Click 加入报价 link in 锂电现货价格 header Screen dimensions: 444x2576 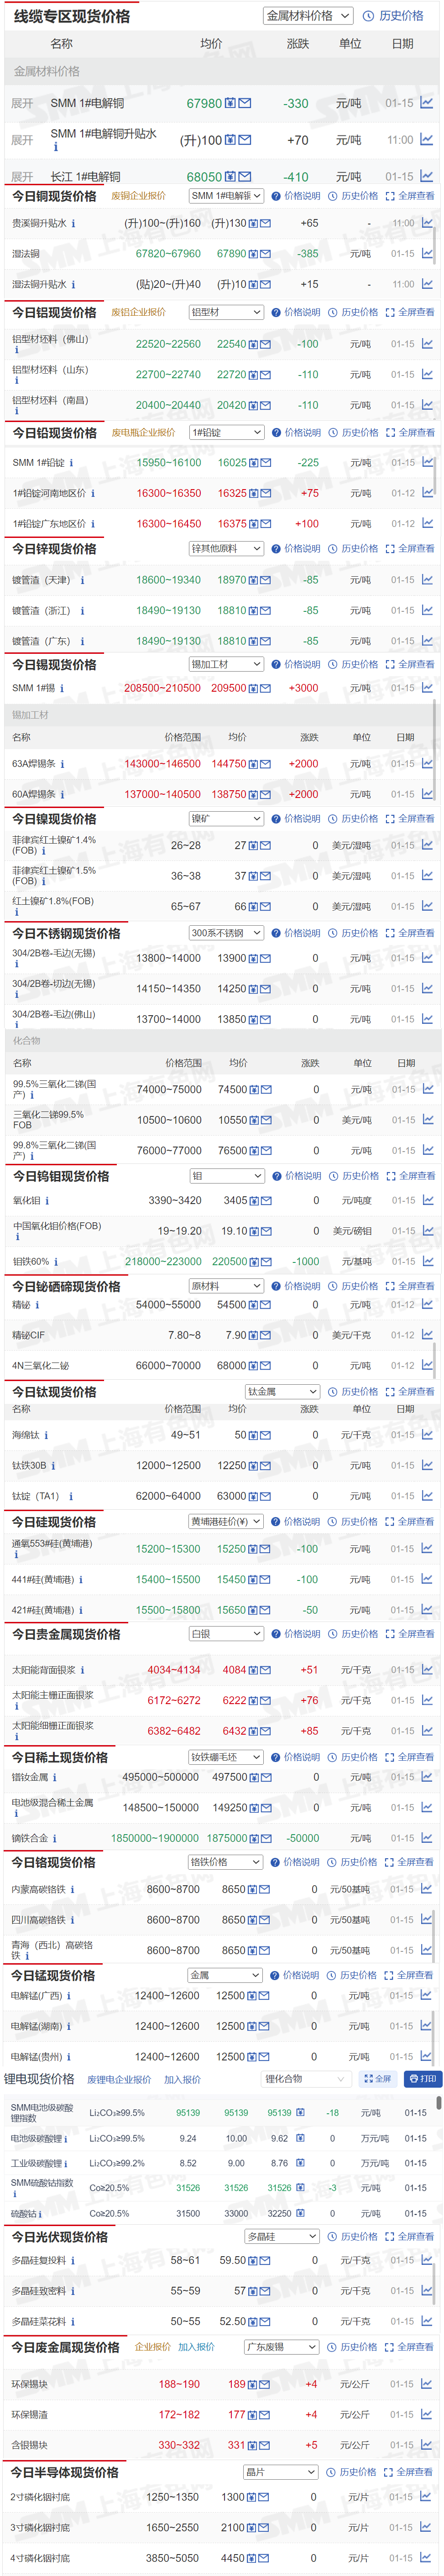(x=182, y=2080)
